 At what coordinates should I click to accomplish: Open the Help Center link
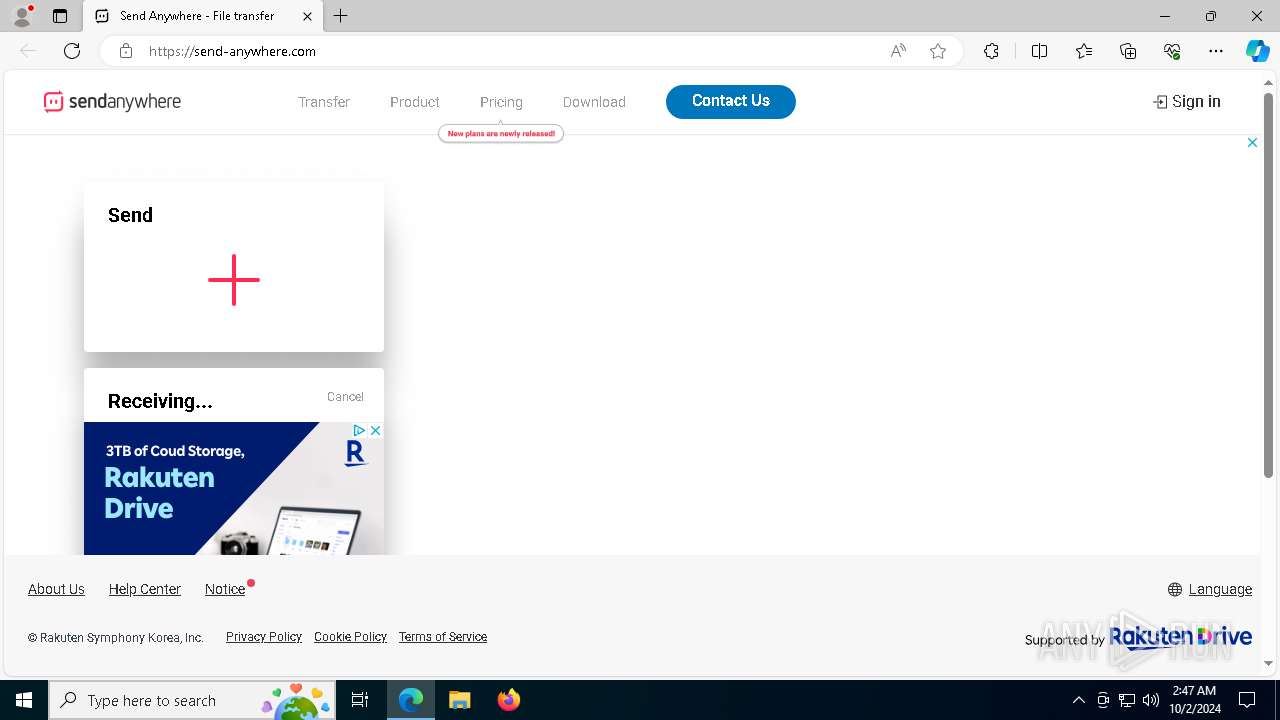(145, 589)
